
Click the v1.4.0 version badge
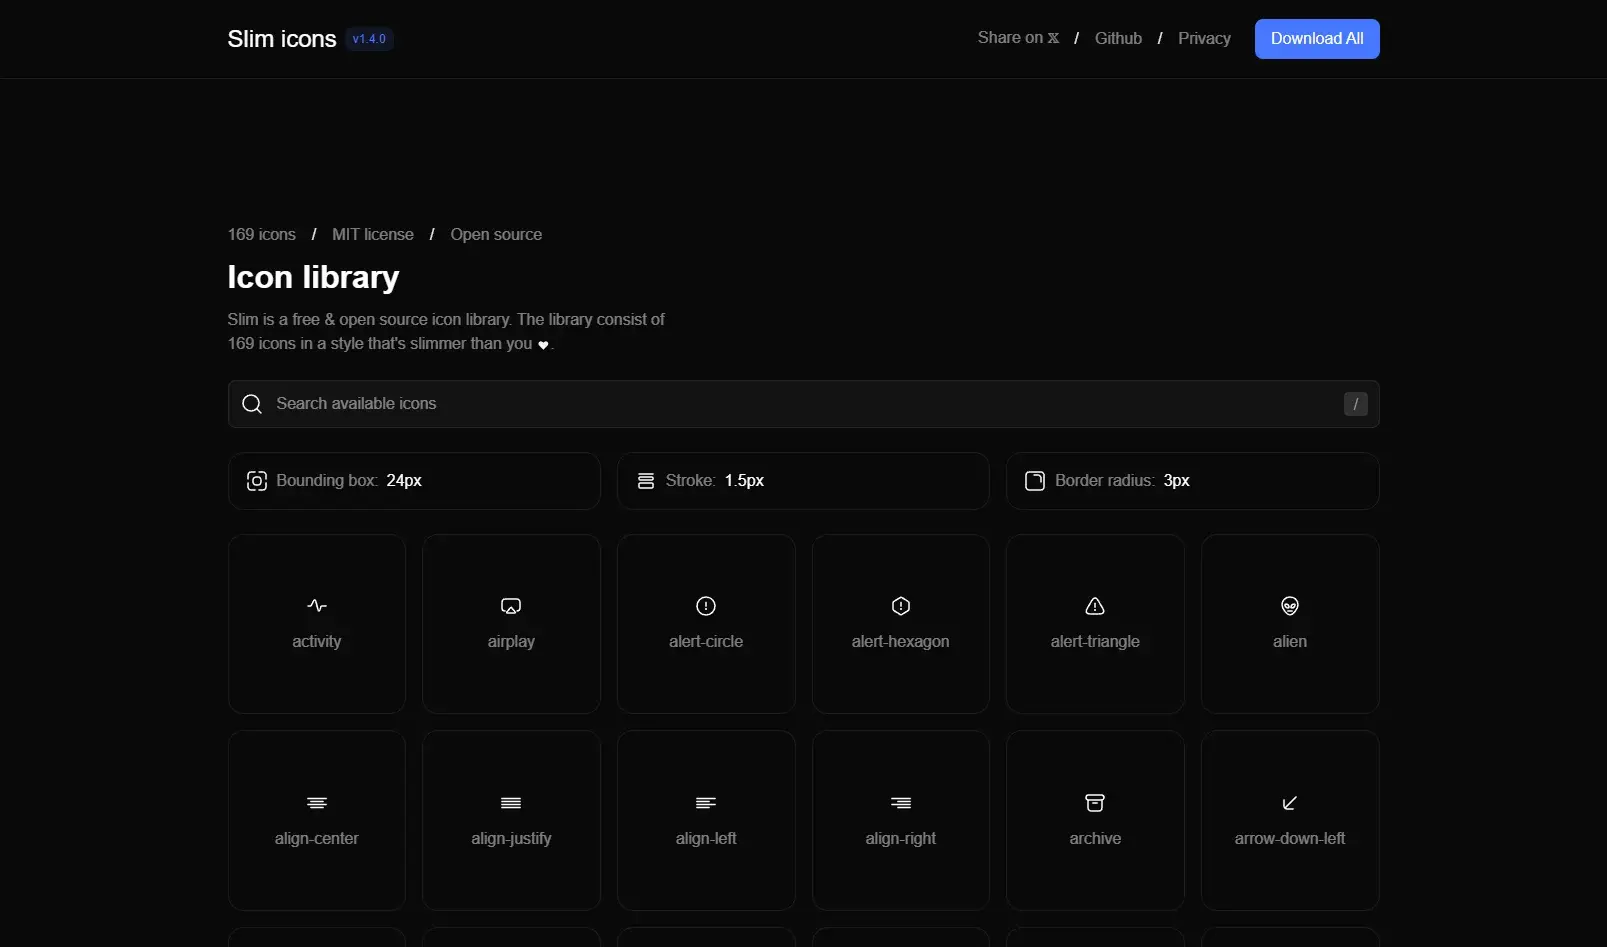[x=369, y=39]
